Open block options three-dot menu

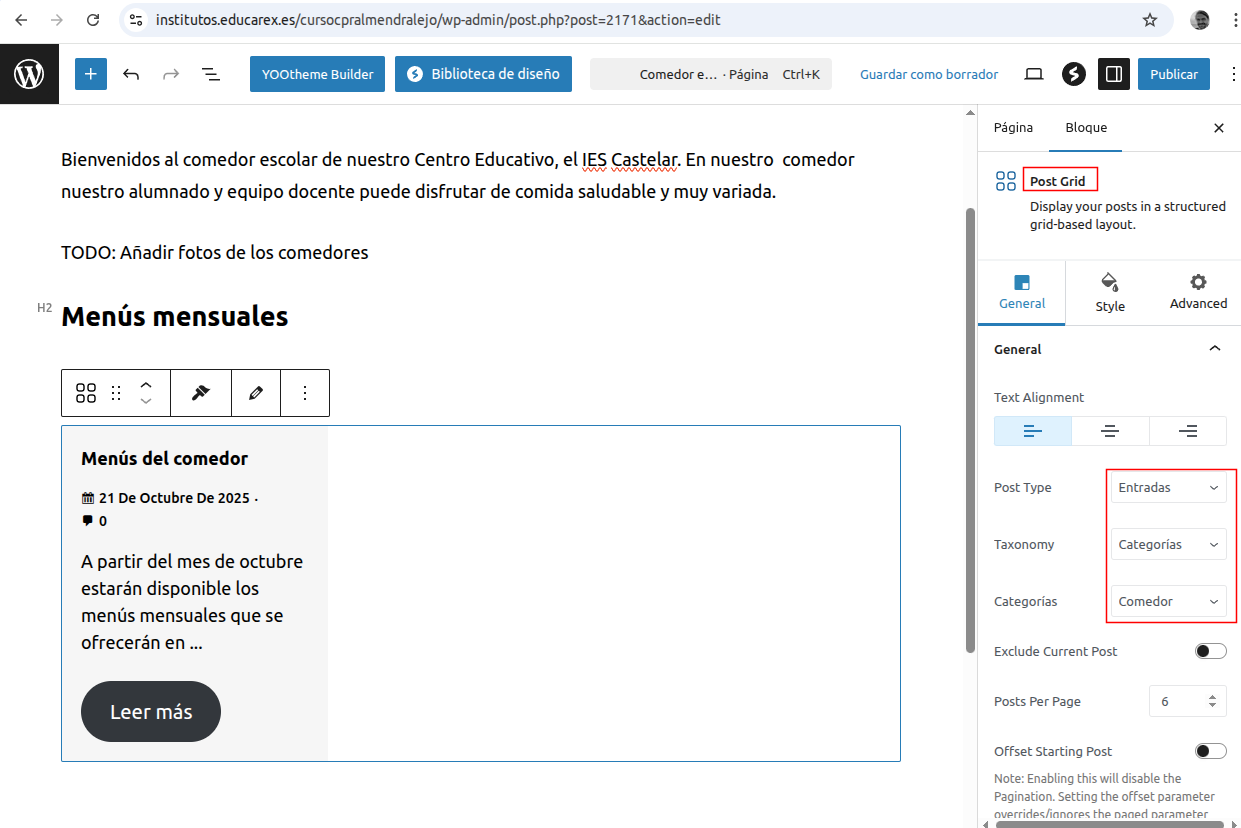coord(305,393)
